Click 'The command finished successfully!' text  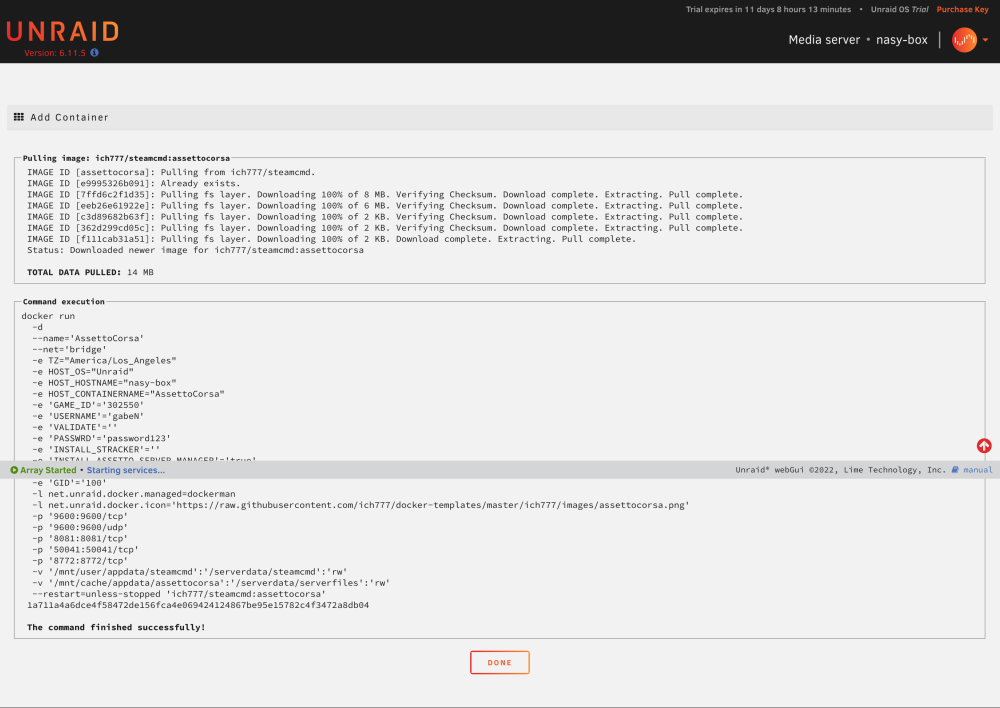coord(116,628)
